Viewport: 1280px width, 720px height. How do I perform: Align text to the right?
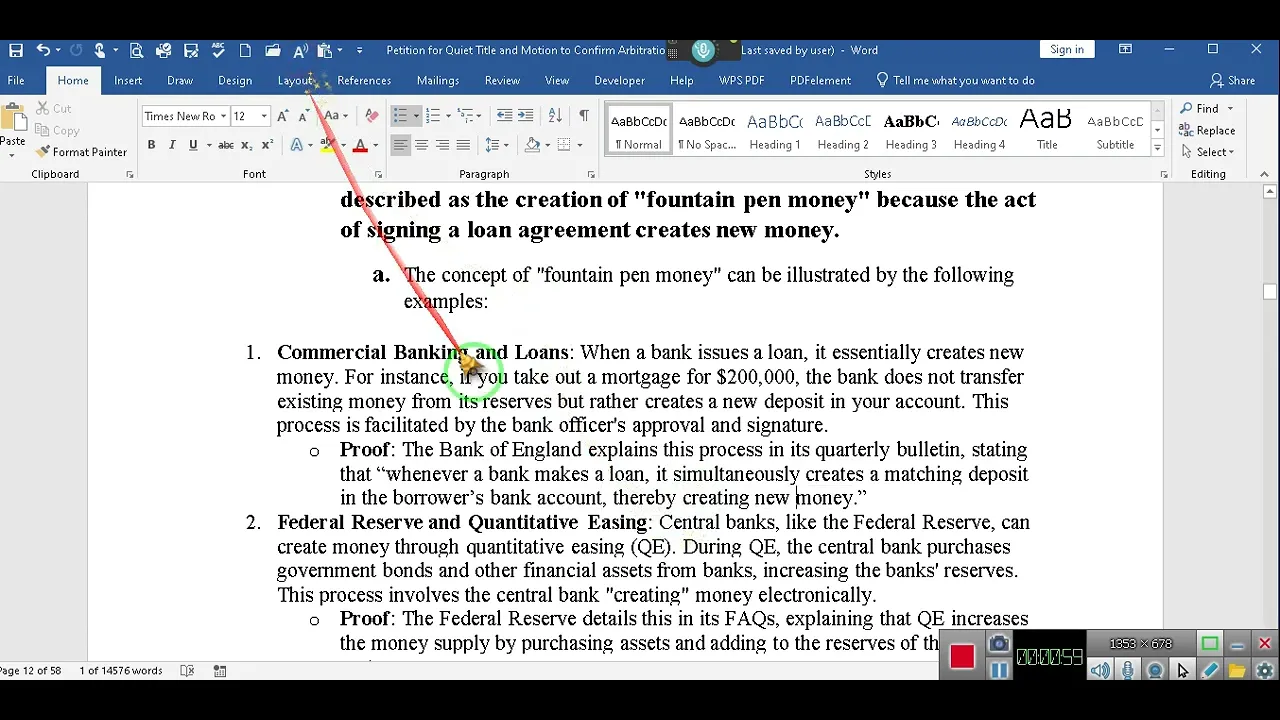pos(442,145)
